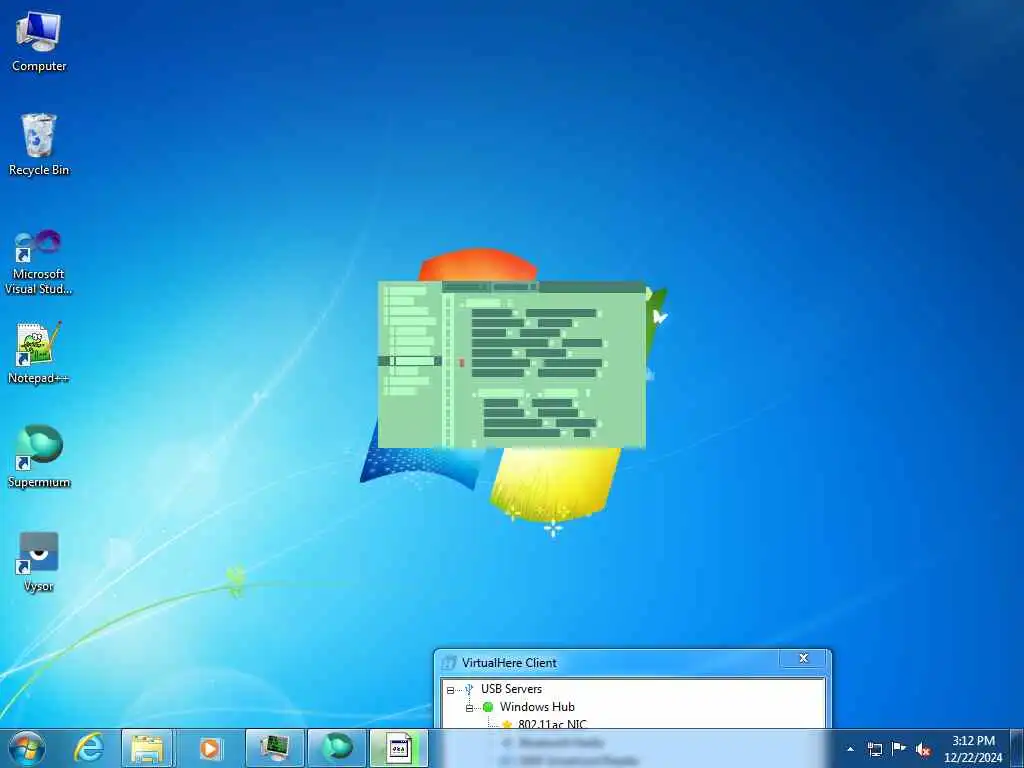1024x768 pixels.
Task: Select the Vysor desktop shortcut
Action: [39, 562]
